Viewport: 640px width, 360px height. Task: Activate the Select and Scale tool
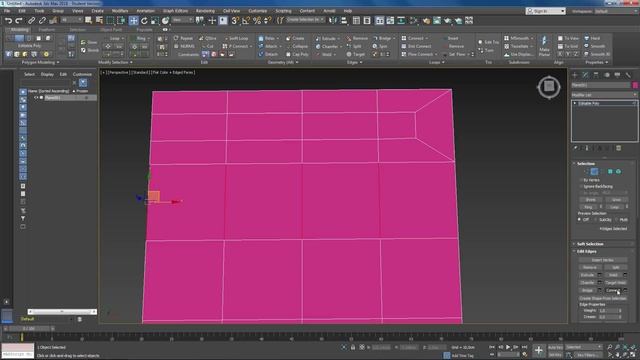155,20
